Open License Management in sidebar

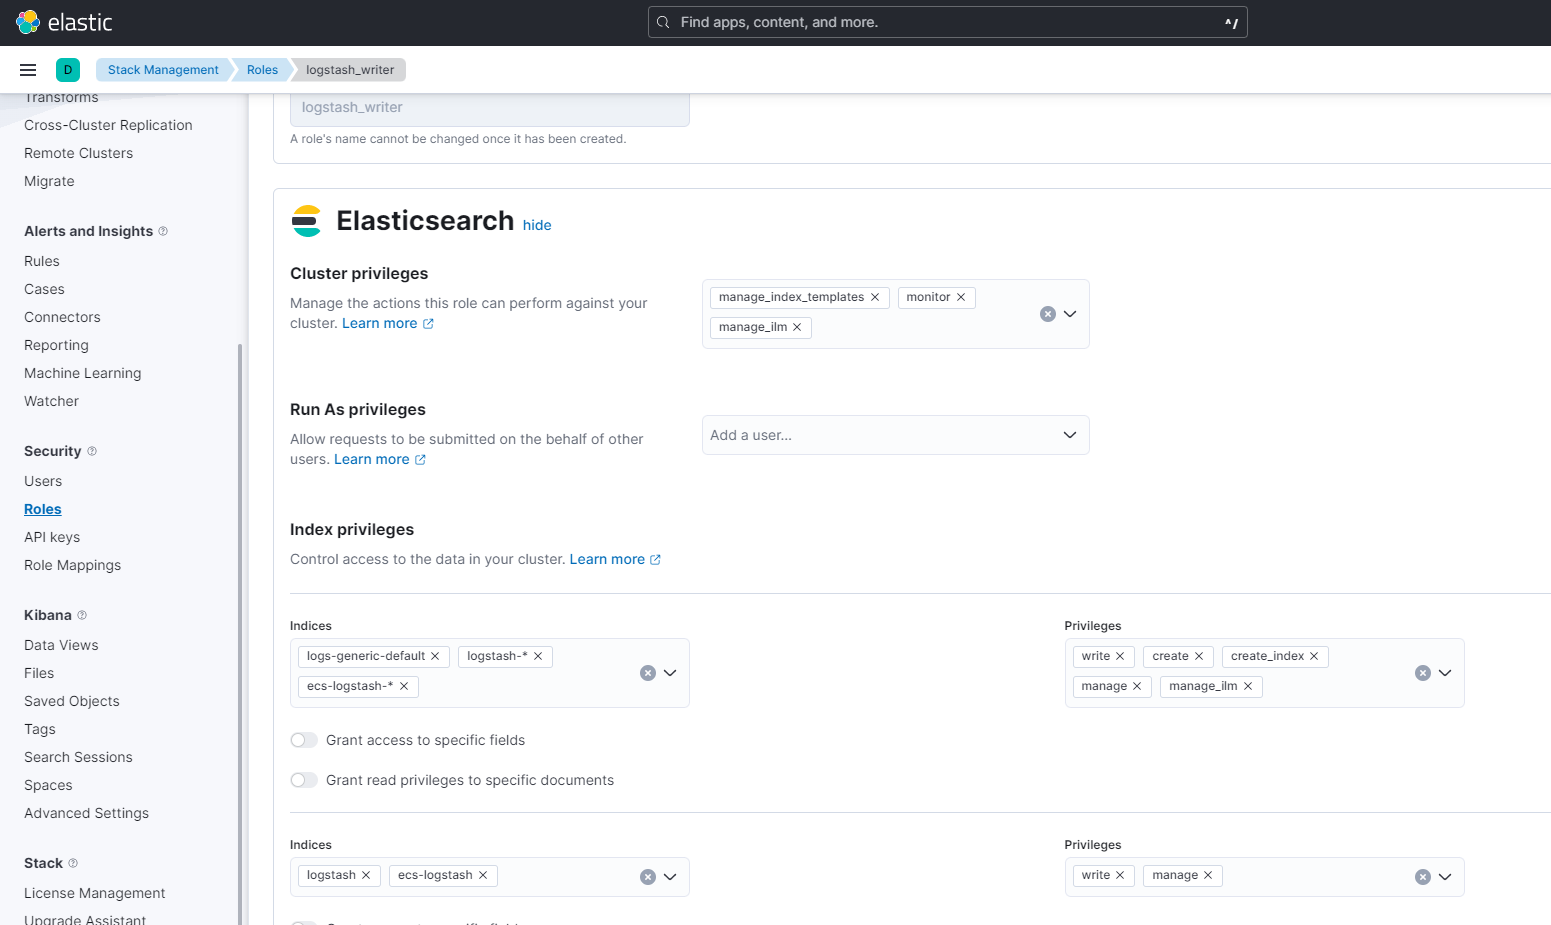pos(95,893)
